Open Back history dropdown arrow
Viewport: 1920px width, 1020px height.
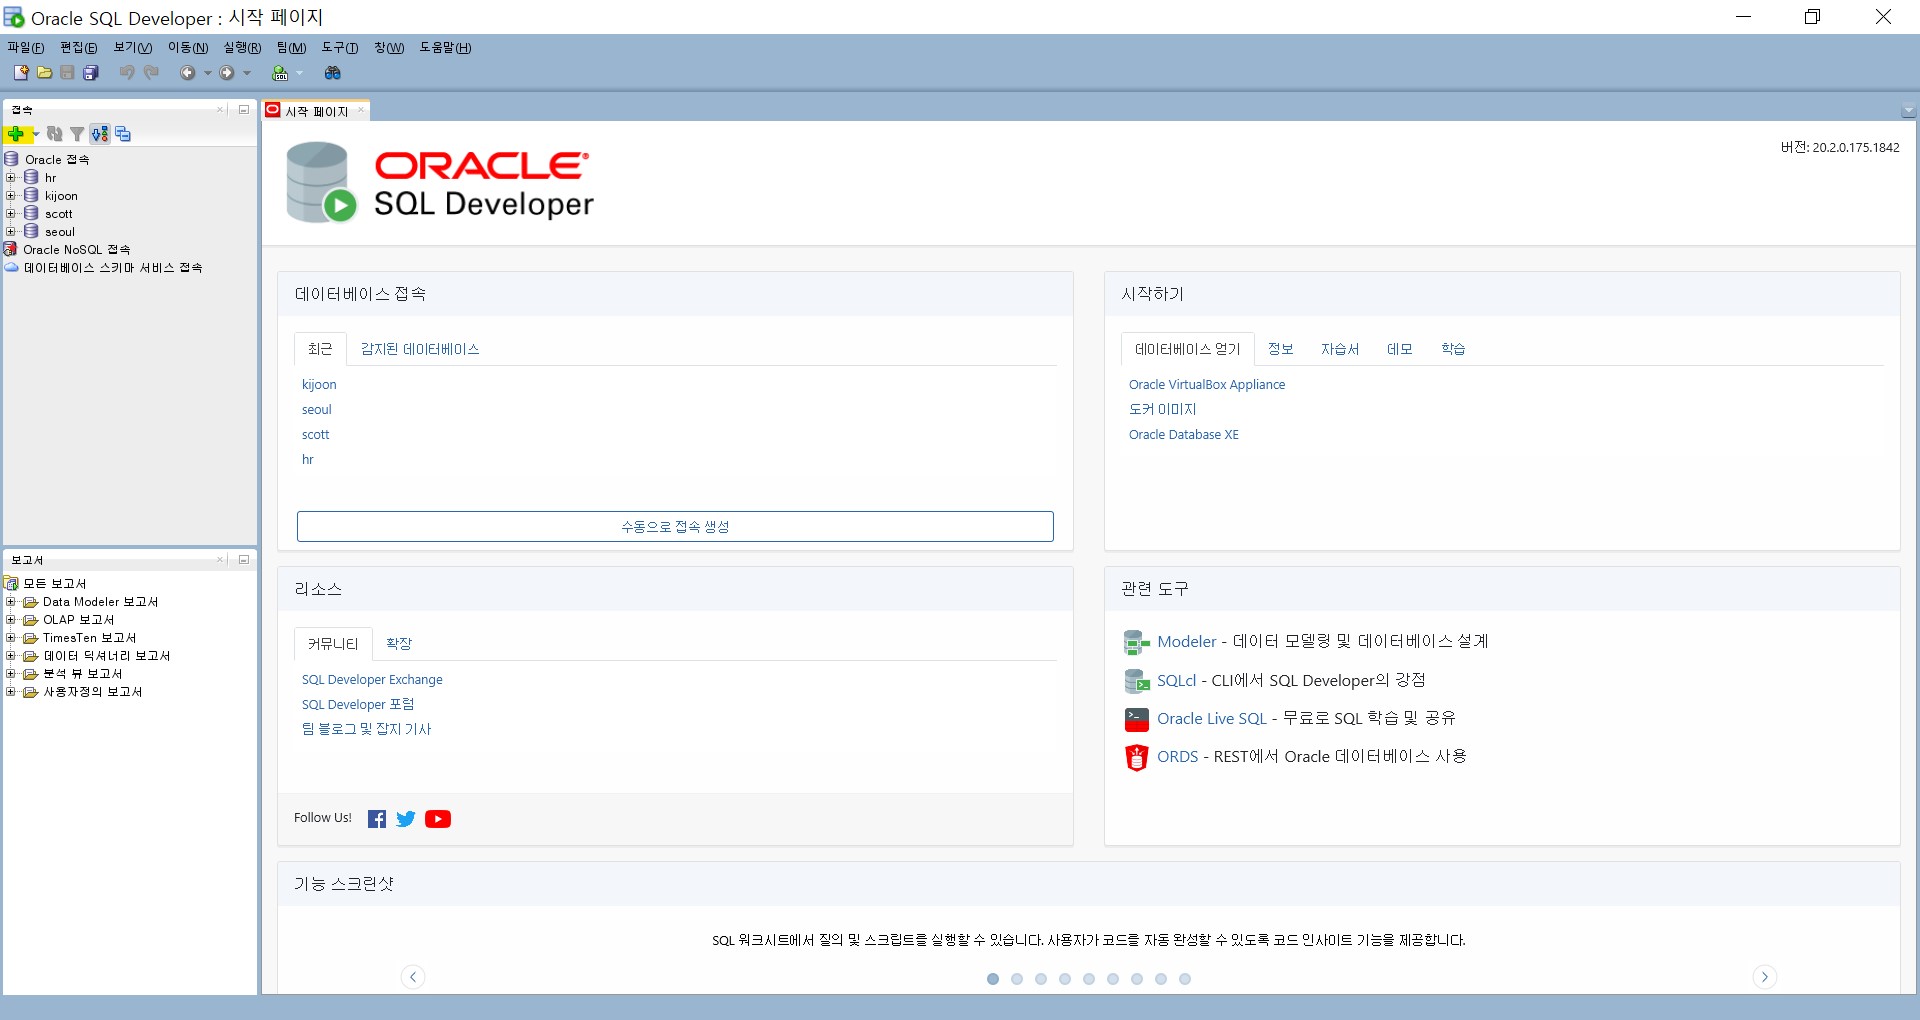[208, 73]
